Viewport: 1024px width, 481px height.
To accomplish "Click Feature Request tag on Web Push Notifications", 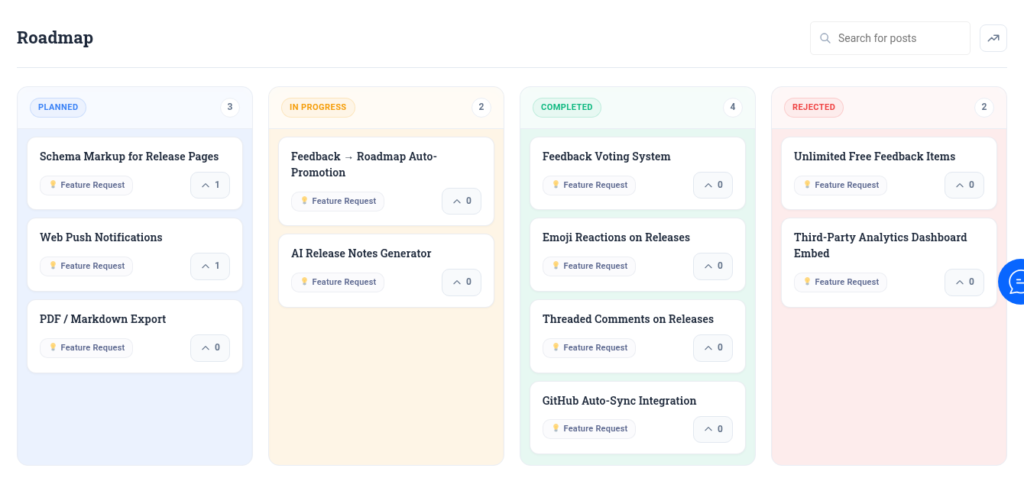I will (86, 266).
